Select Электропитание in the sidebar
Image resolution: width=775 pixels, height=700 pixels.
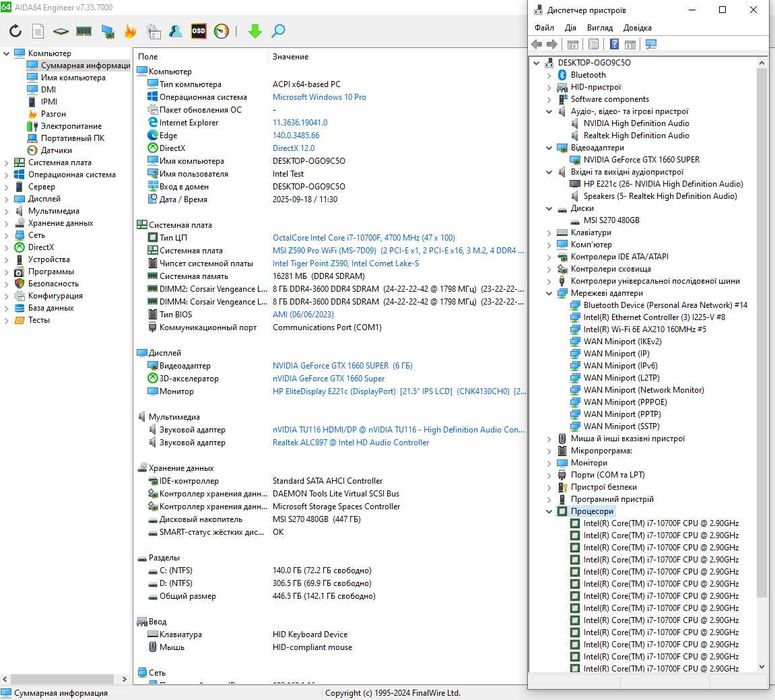click(71, 127)
